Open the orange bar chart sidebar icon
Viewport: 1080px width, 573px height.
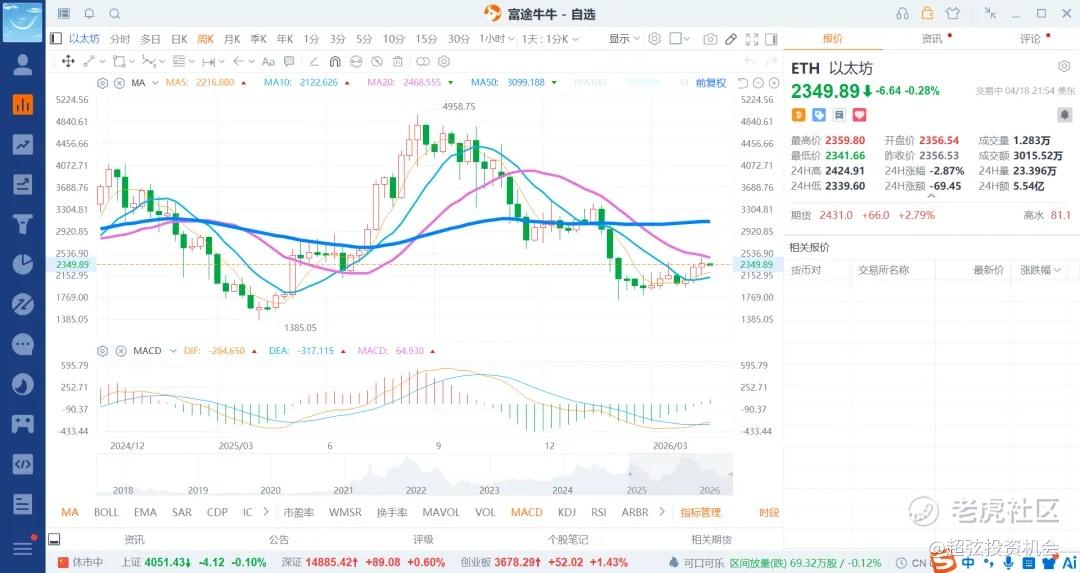23,105
